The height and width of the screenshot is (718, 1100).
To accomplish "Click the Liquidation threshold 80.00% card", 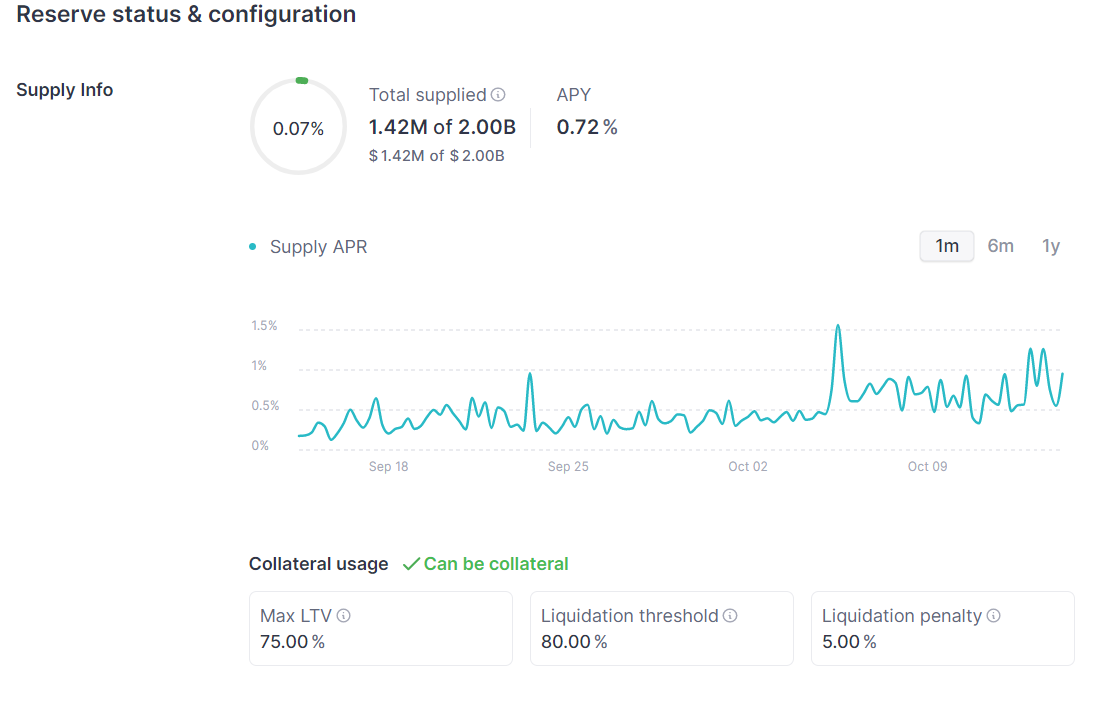I will click(661, 628).
